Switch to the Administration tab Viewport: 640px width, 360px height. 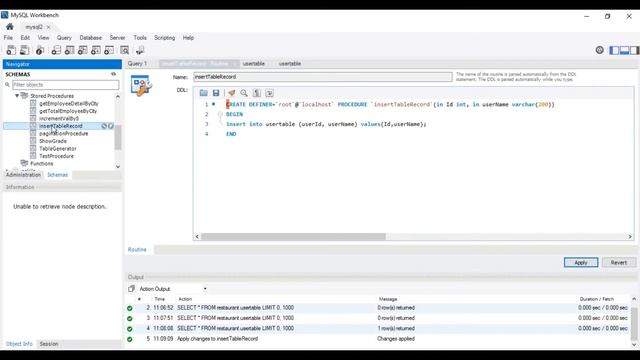coord(23,175)
